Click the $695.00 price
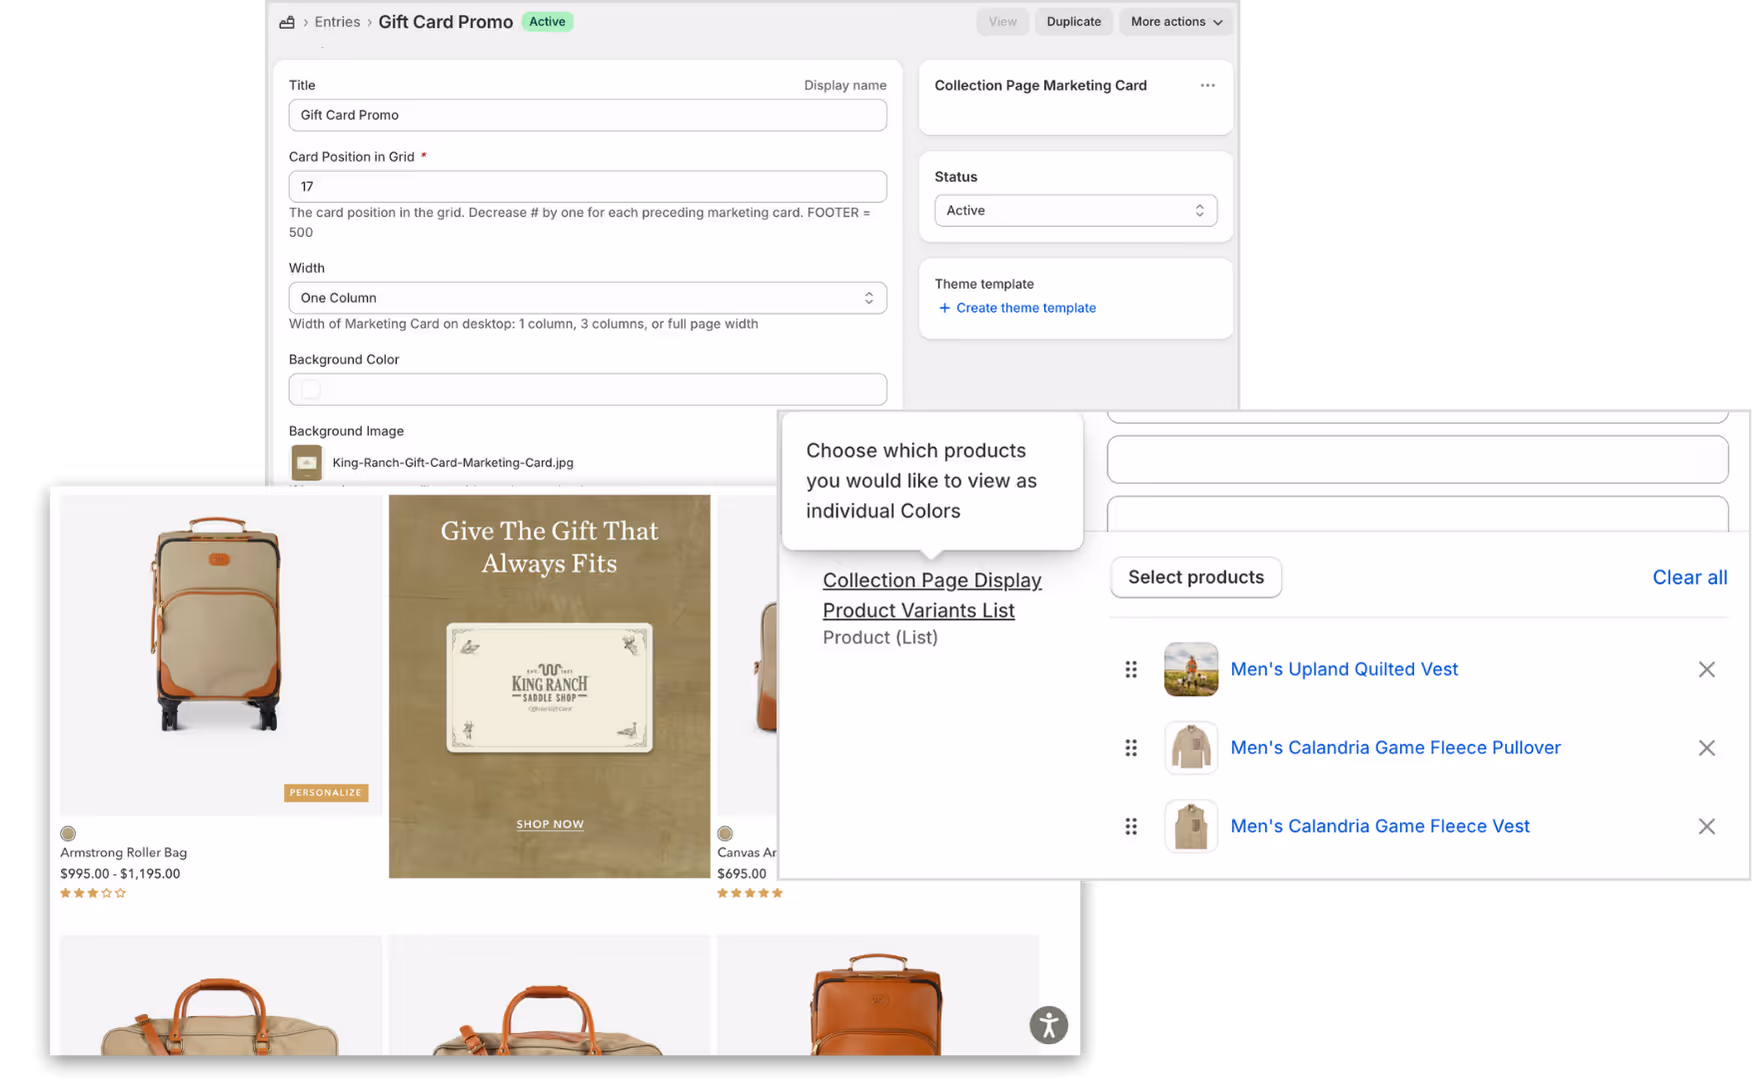 click(x=741, y=873)
